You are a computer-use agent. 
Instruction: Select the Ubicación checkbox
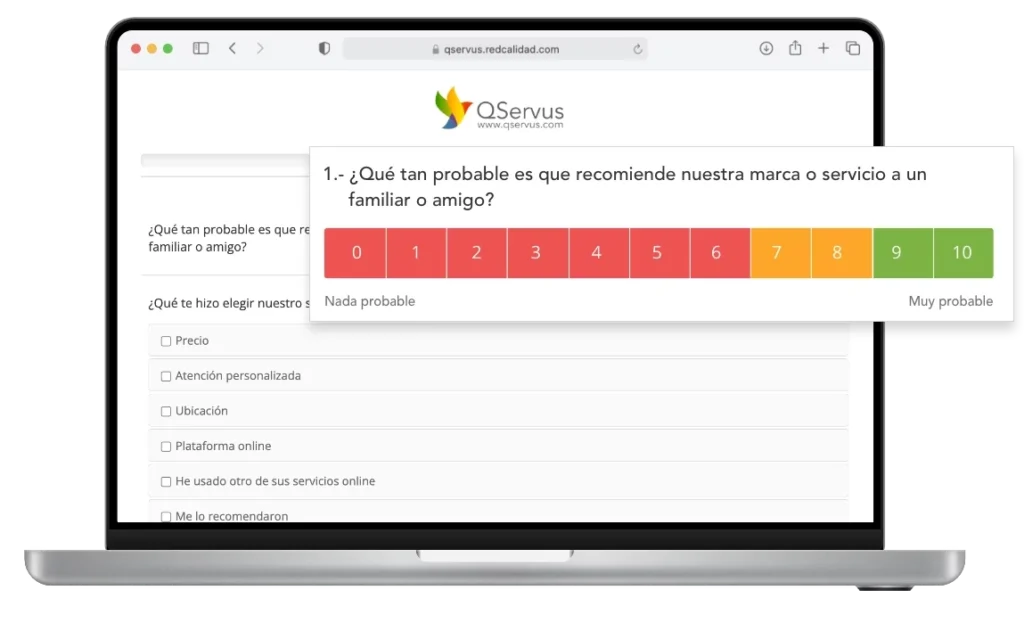166,411
